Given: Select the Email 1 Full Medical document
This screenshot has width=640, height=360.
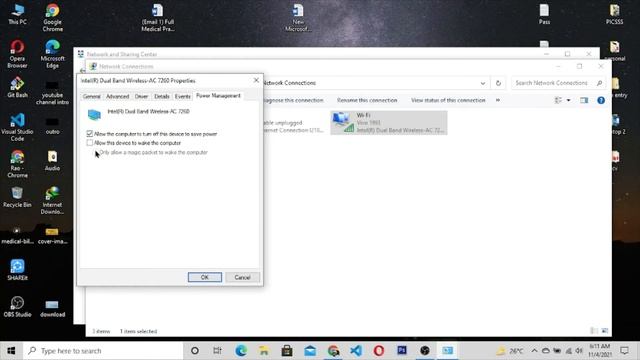Looking at the screenshot, I should (158, 18).
